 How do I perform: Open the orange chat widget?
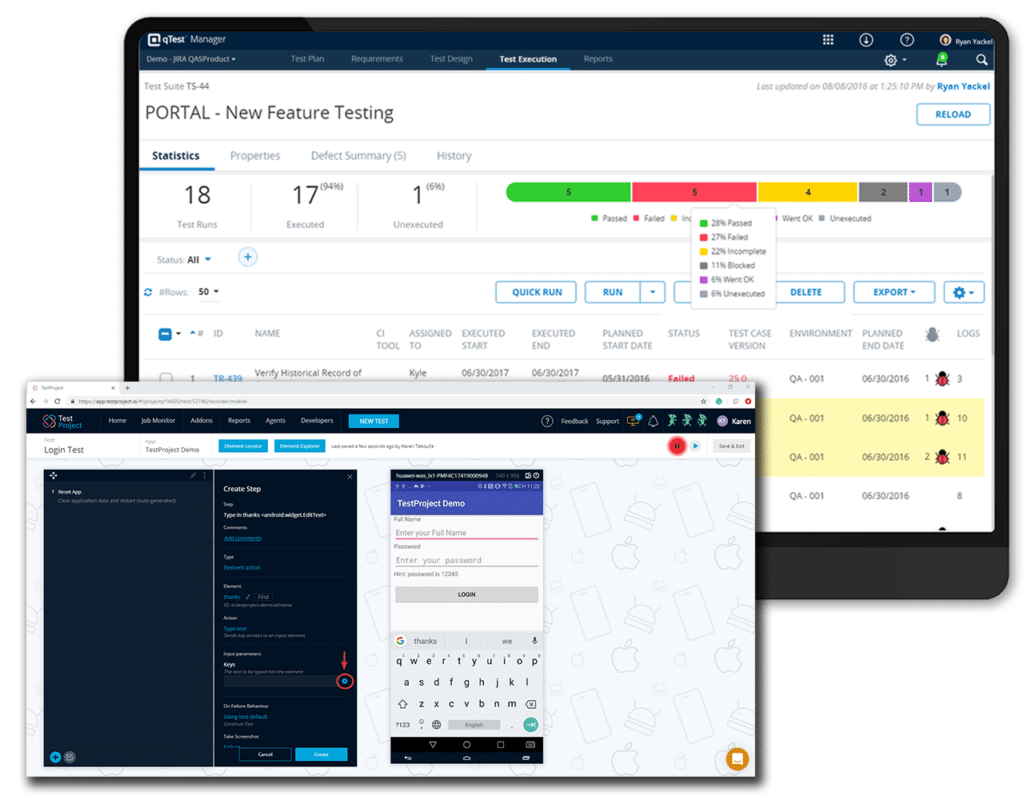coord(737,759)
